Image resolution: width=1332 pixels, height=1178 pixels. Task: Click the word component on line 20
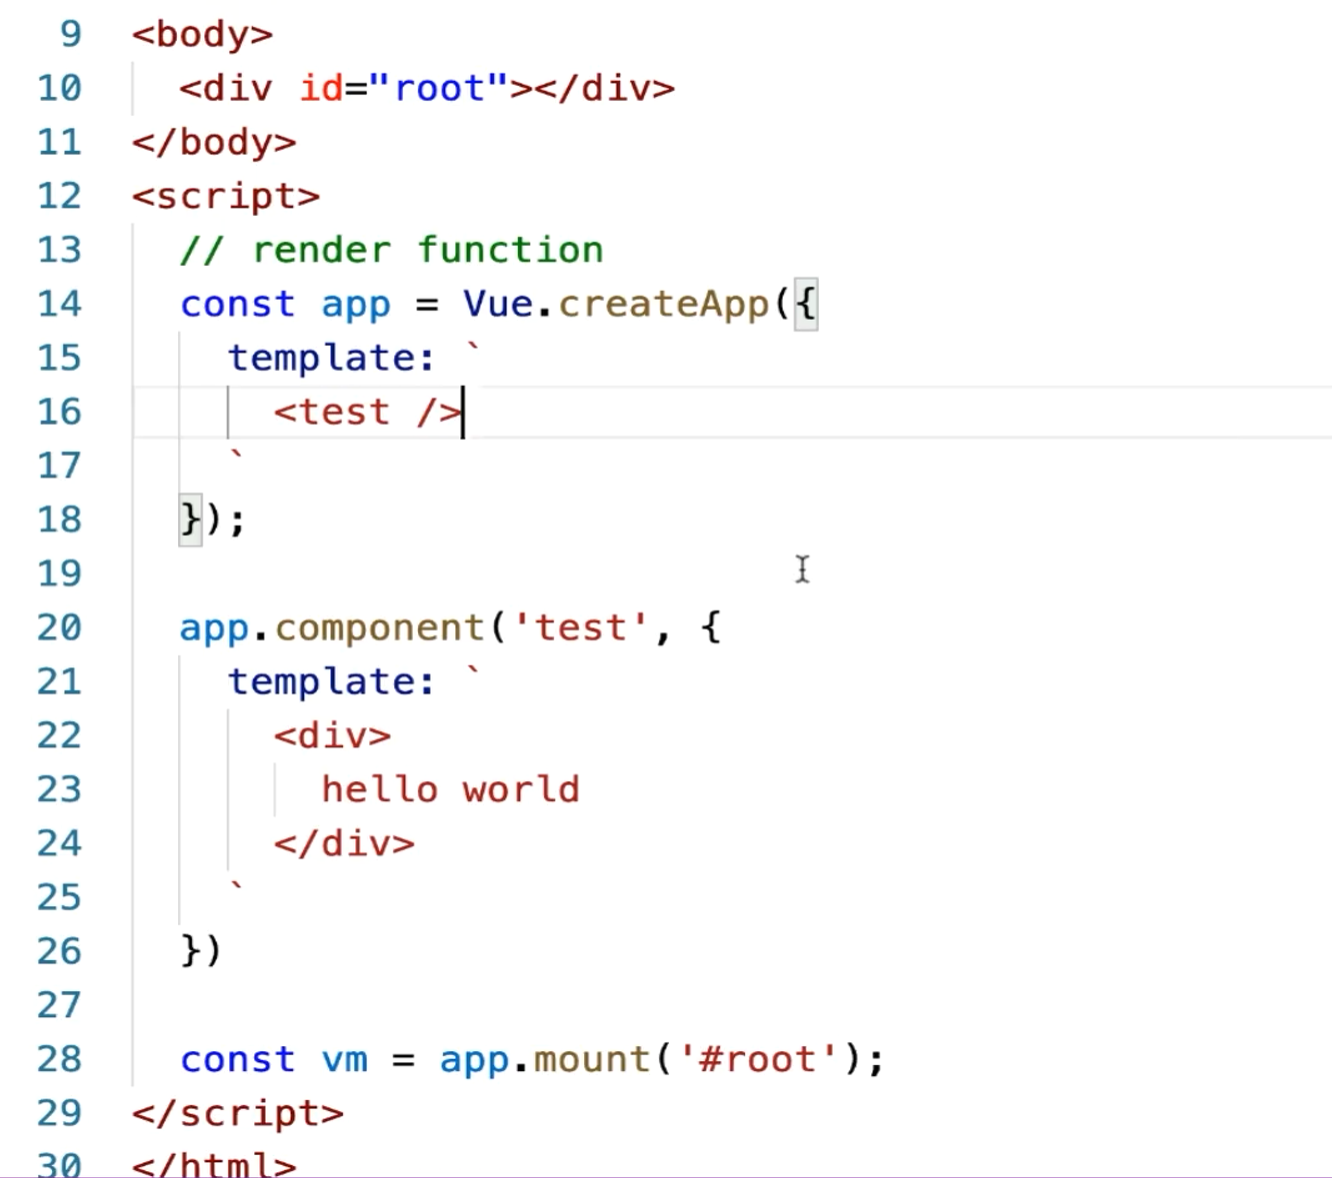point(380,628)
